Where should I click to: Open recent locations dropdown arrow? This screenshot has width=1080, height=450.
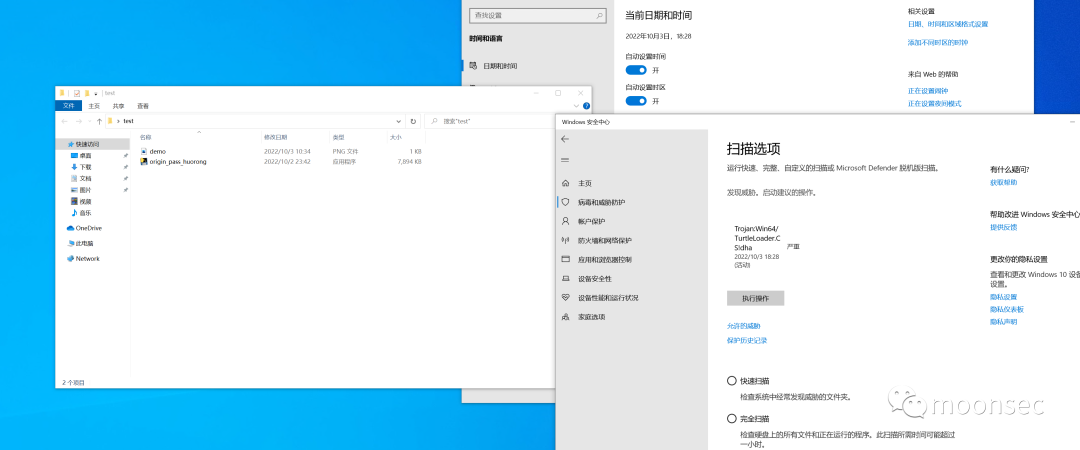point(89,121)
